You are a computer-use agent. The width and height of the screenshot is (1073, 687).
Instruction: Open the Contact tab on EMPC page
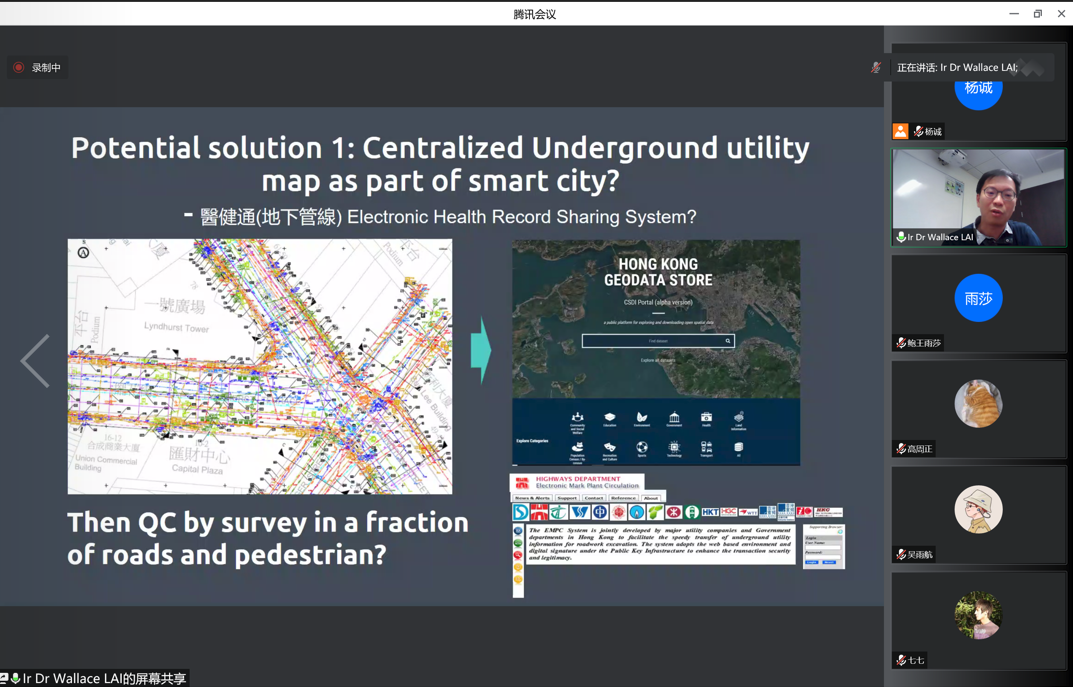tap(594, 498)
